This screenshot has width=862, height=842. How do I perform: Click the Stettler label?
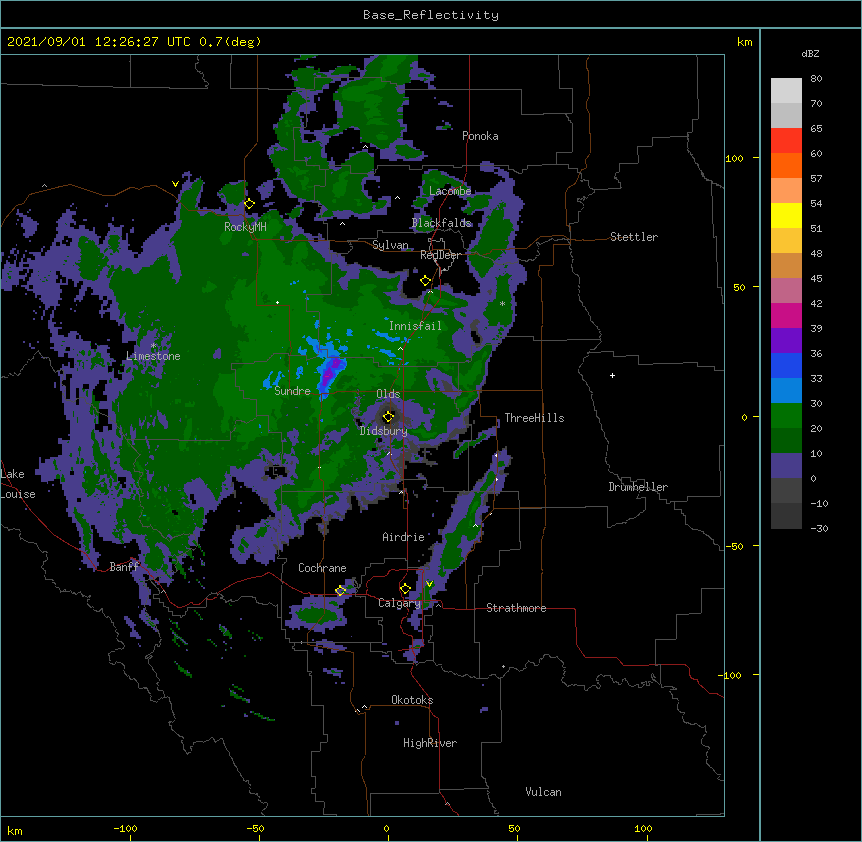pyautogui.click(x=634, y=237)
